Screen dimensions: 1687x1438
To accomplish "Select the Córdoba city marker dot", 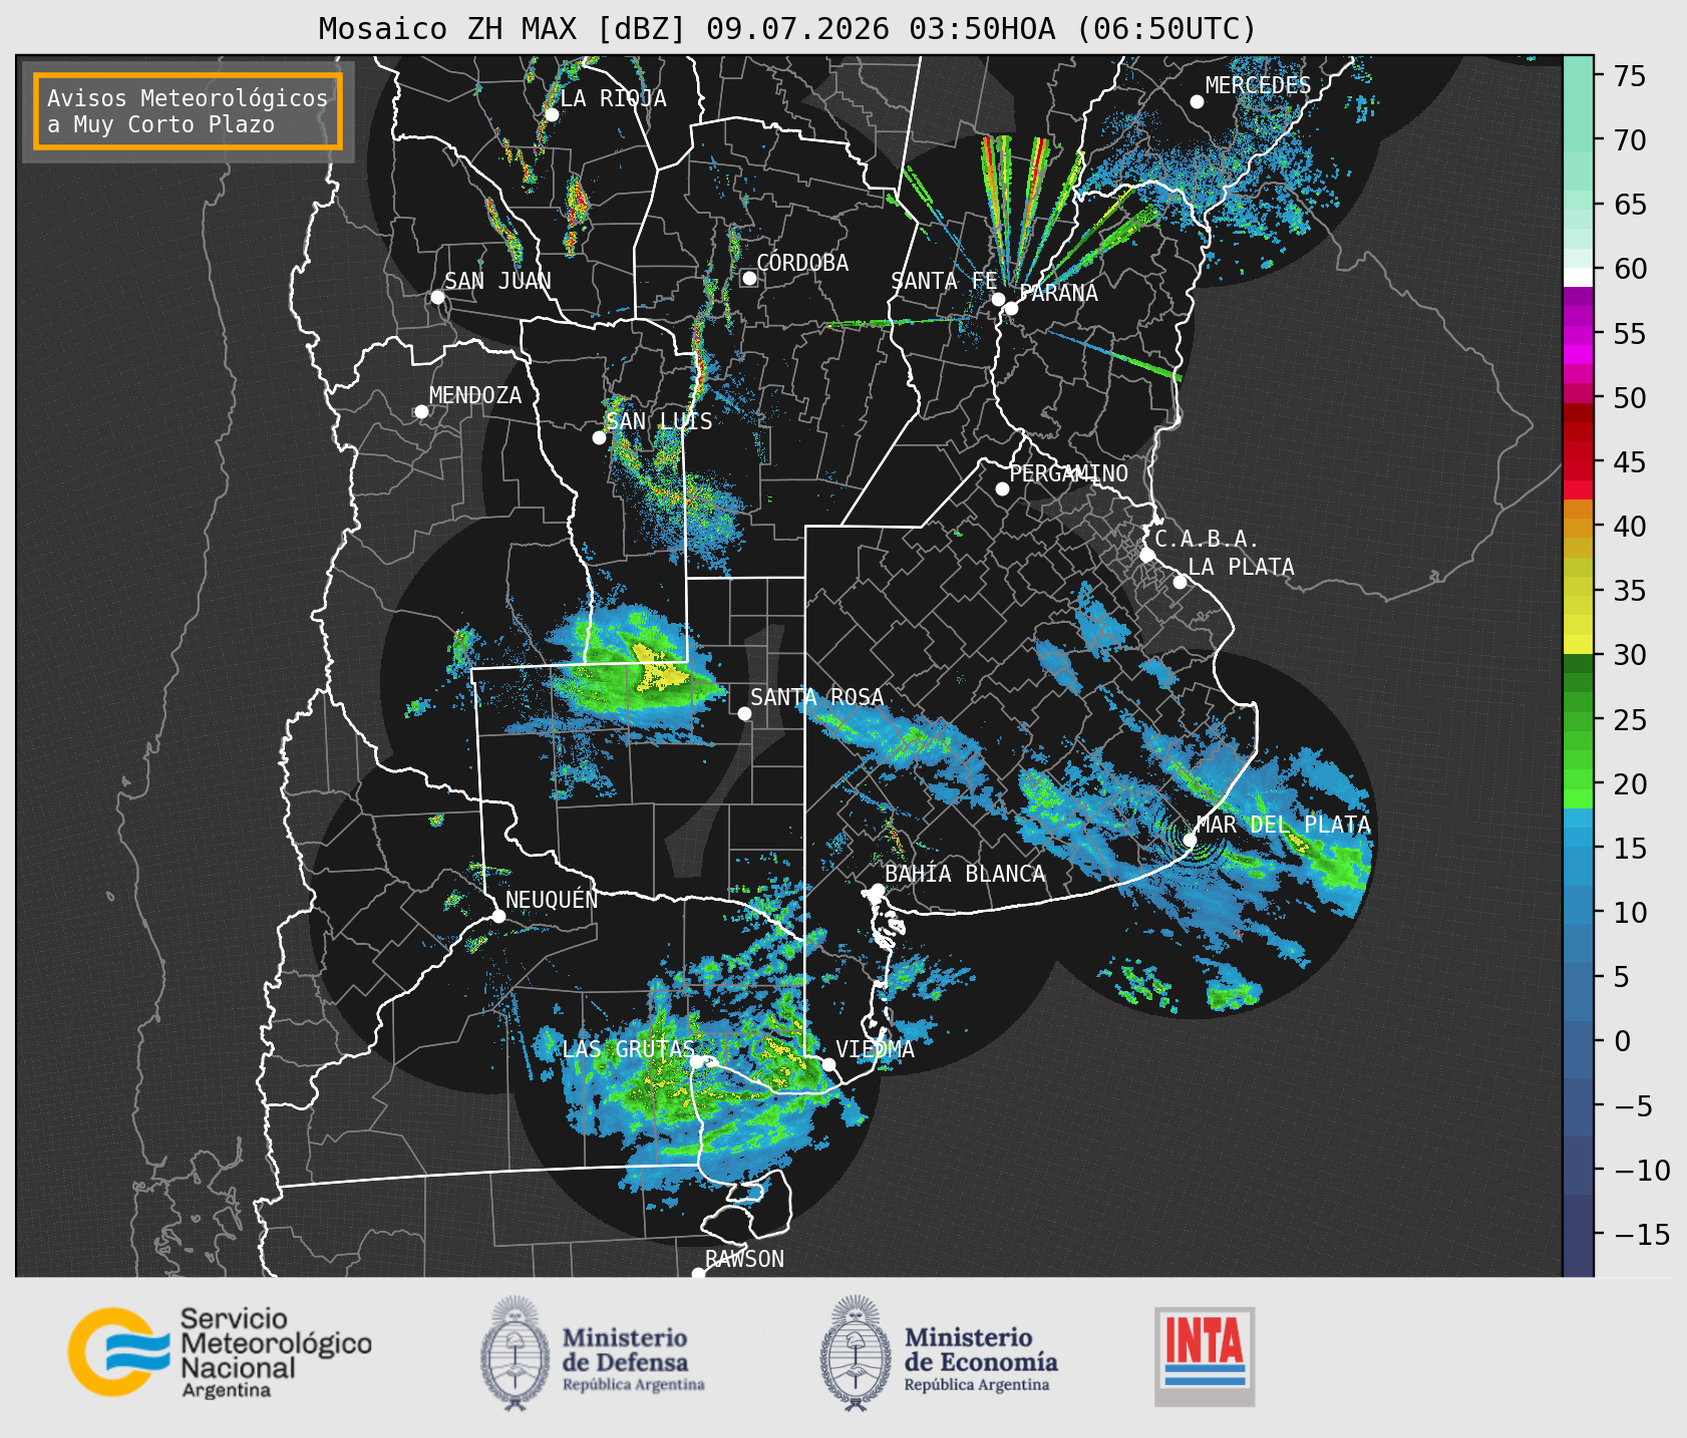I will 749,278.
